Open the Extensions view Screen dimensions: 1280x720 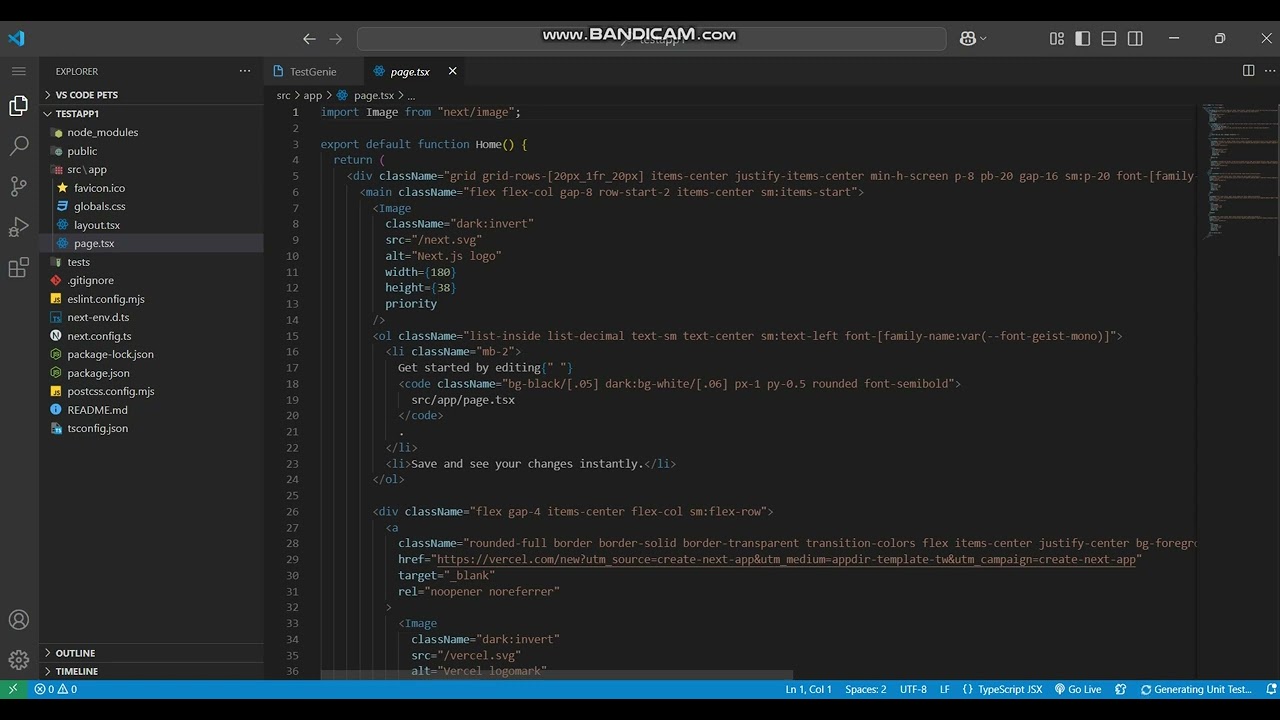coord(18,268)
